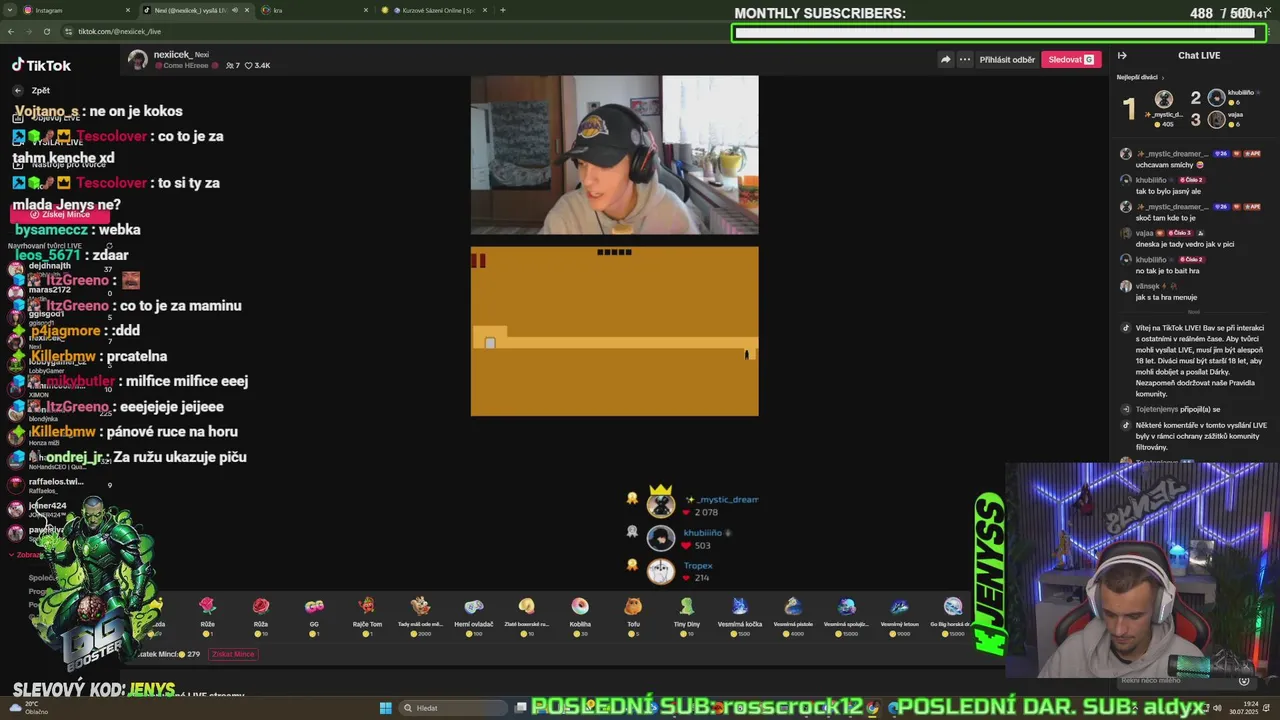Image resolution: width=1280 pixels, height=720 pixels.
Task: Send the Zlaté boxerské rukavice gift
Action: click(527, 617)
